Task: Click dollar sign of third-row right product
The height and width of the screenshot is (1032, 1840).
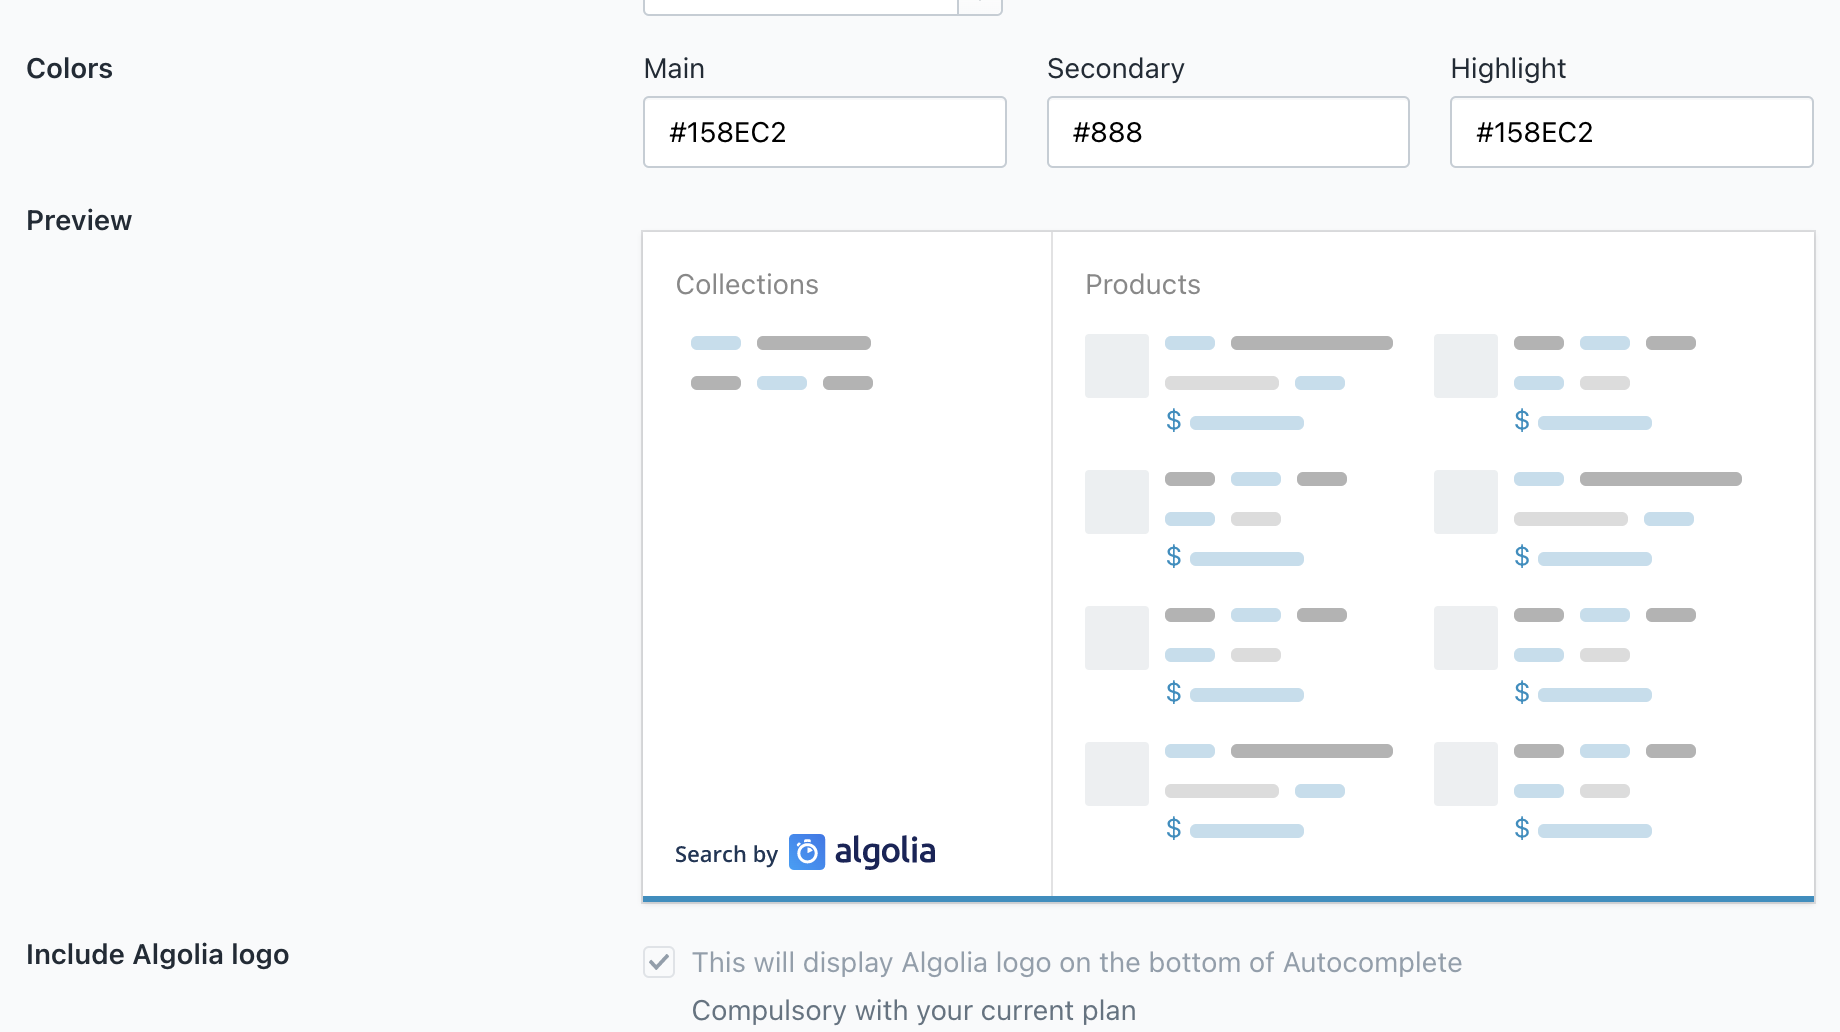Action: click(x=1521, y=693)
